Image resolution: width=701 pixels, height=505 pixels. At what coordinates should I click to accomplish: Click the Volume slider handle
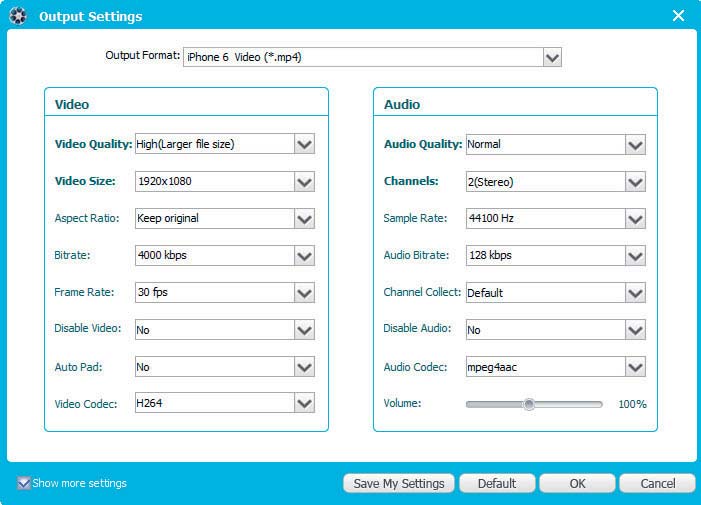tap(529, 404)
